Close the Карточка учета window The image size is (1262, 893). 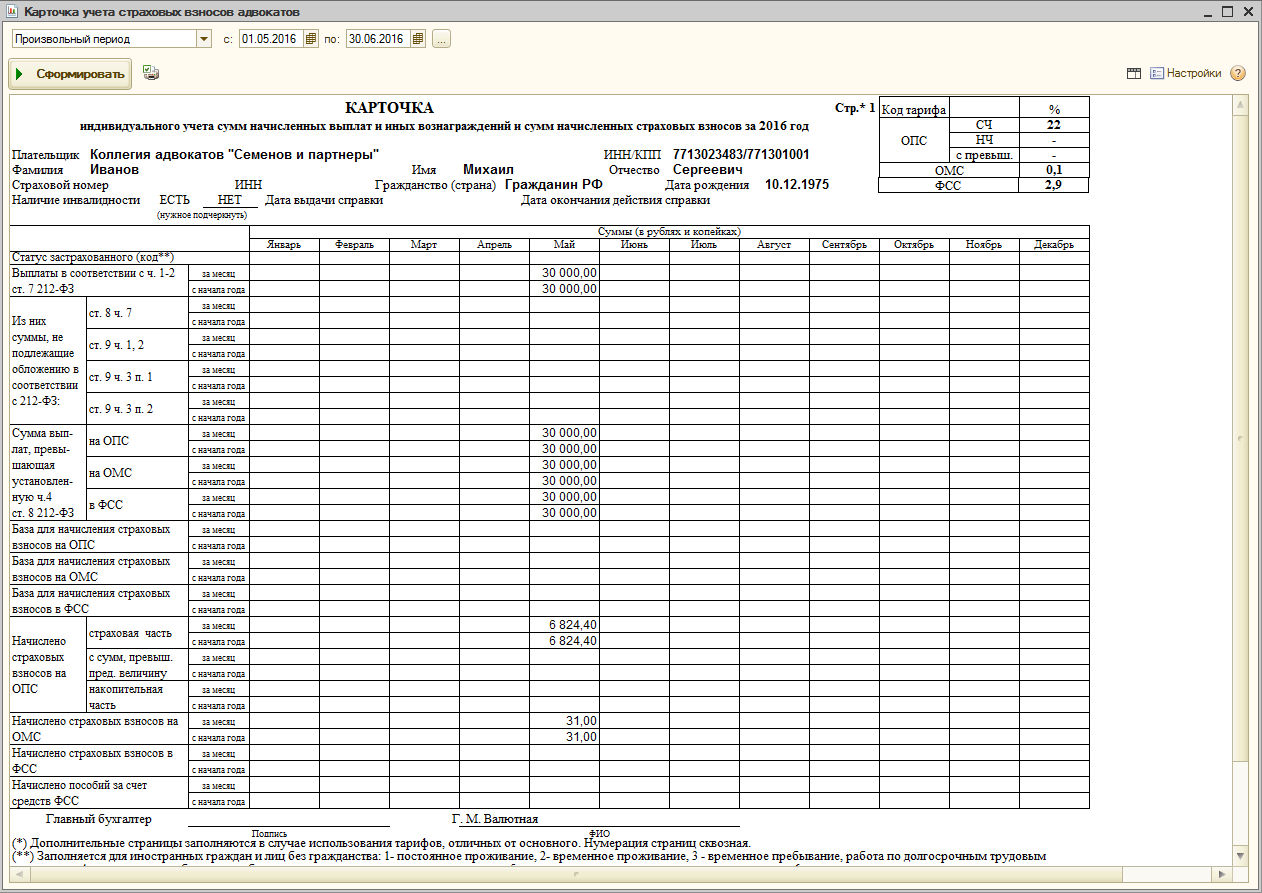coord(1248,12)
